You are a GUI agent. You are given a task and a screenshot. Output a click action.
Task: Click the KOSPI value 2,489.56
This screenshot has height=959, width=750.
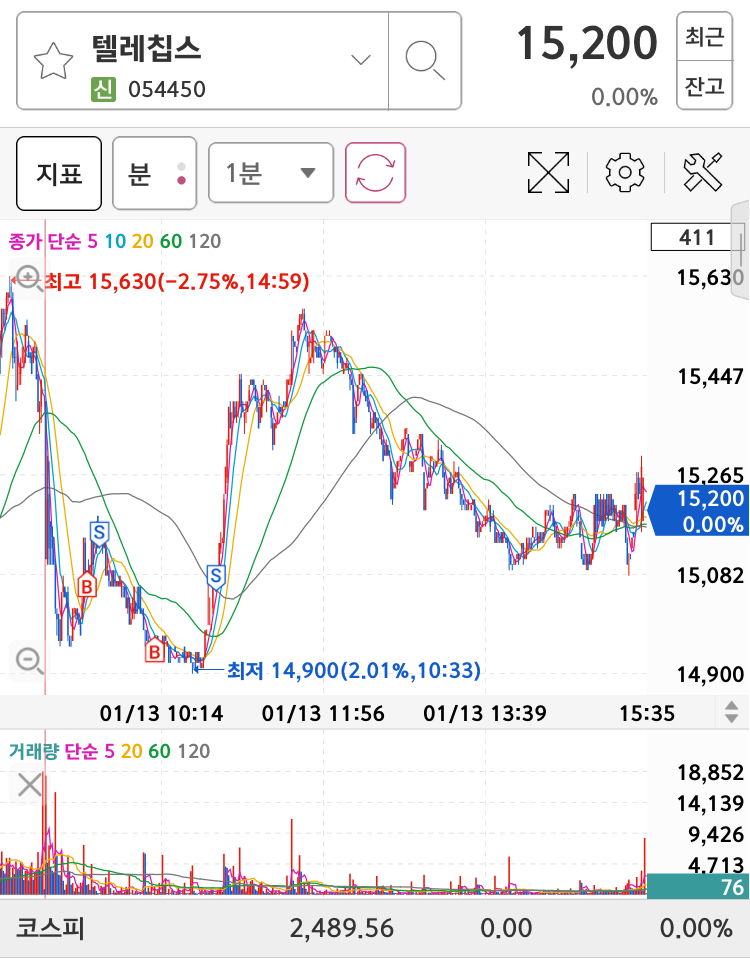point(341,928)
